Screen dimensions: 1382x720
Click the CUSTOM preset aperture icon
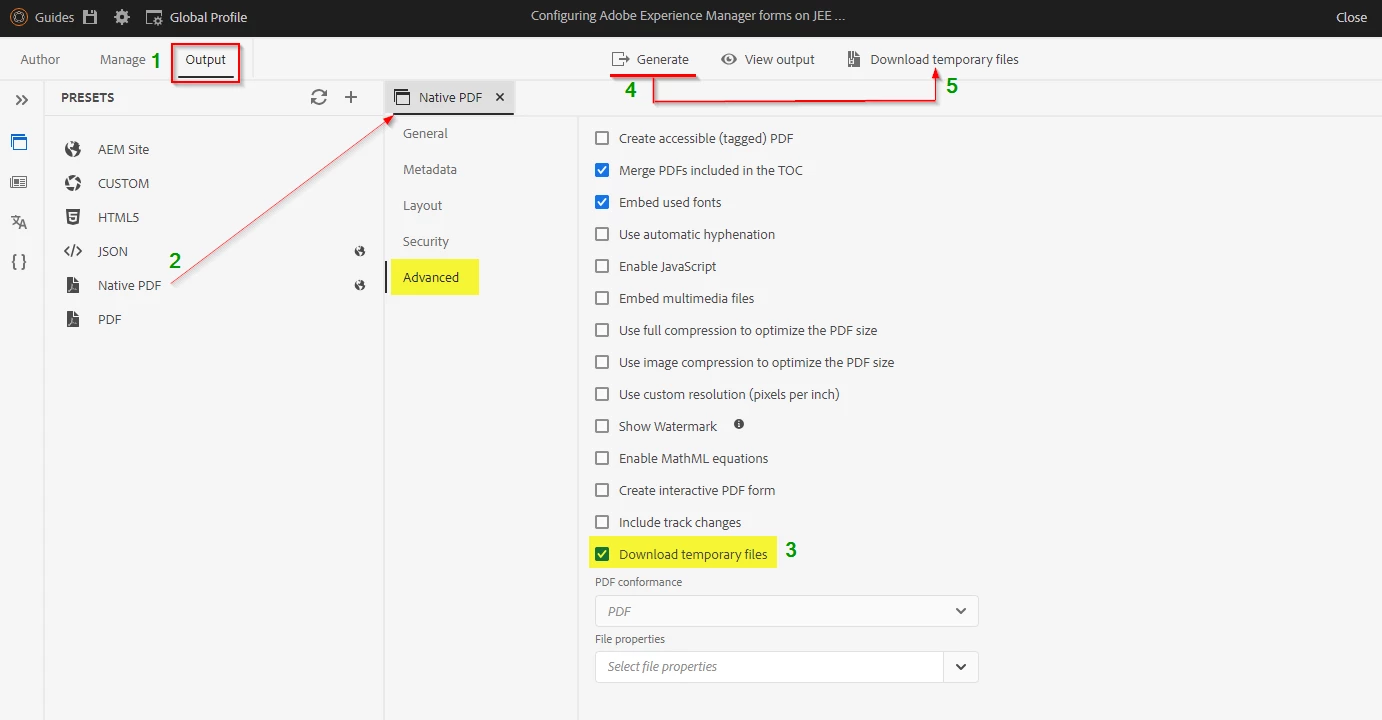coord(72,183)
